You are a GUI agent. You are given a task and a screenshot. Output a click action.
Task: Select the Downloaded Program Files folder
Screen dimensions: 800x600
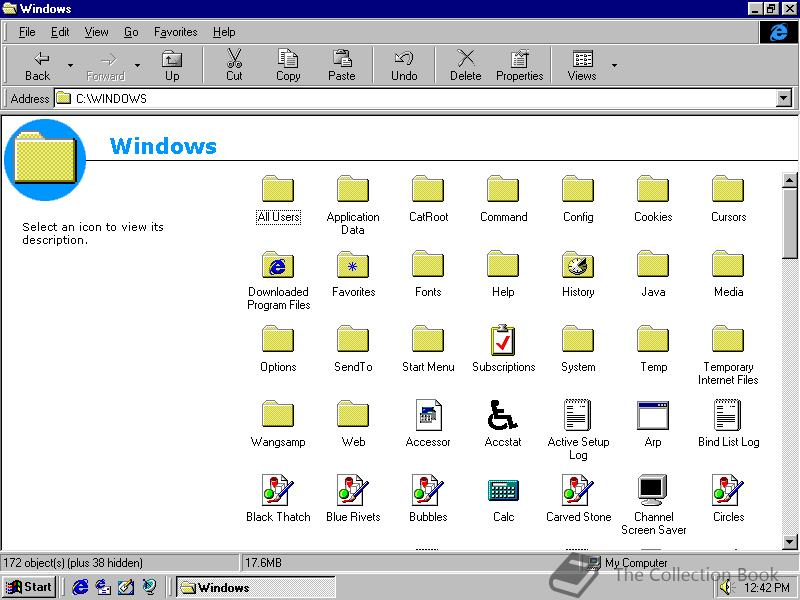[x=278, y=281]
